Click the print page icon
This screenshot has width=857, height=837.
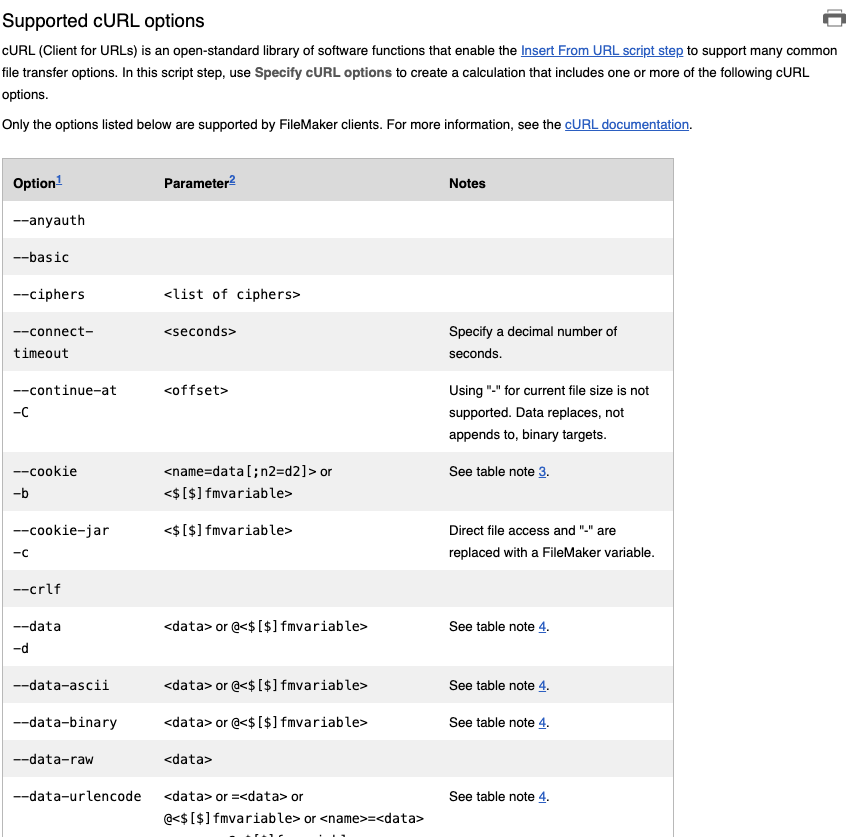(x=834, y=18)
